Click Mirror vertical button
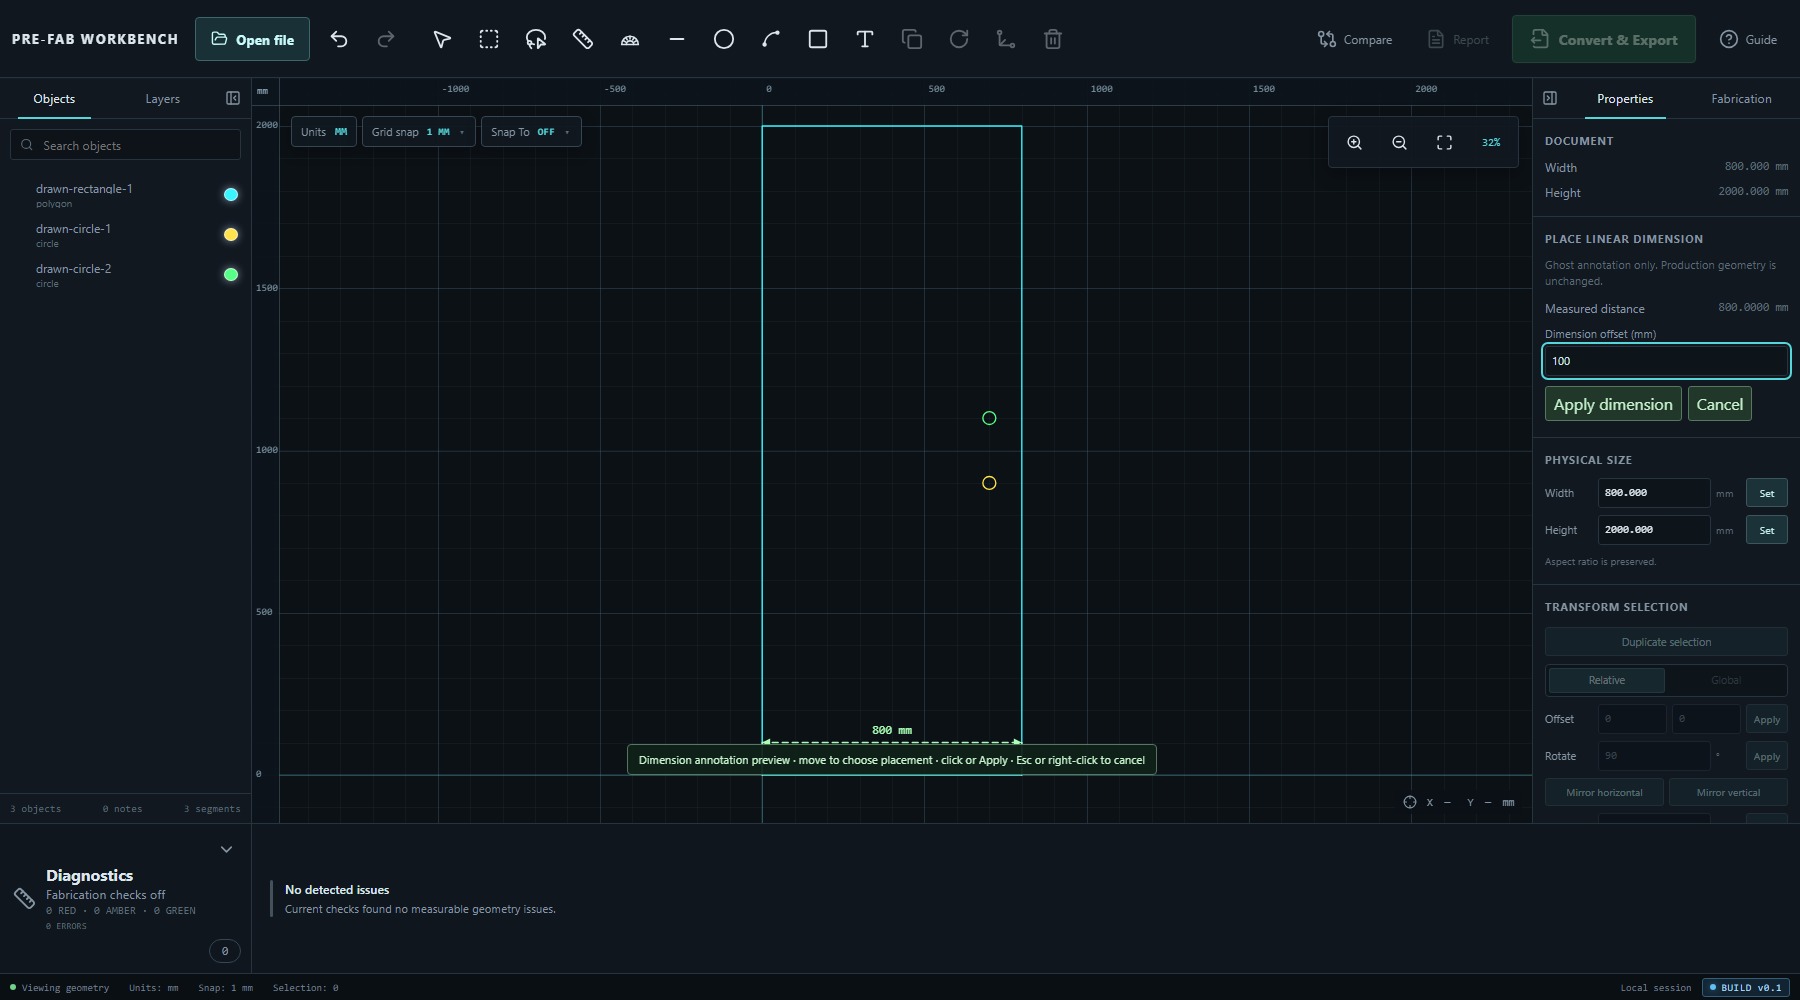This screenshot has height=1000, width=1800. pos(1728,792)
